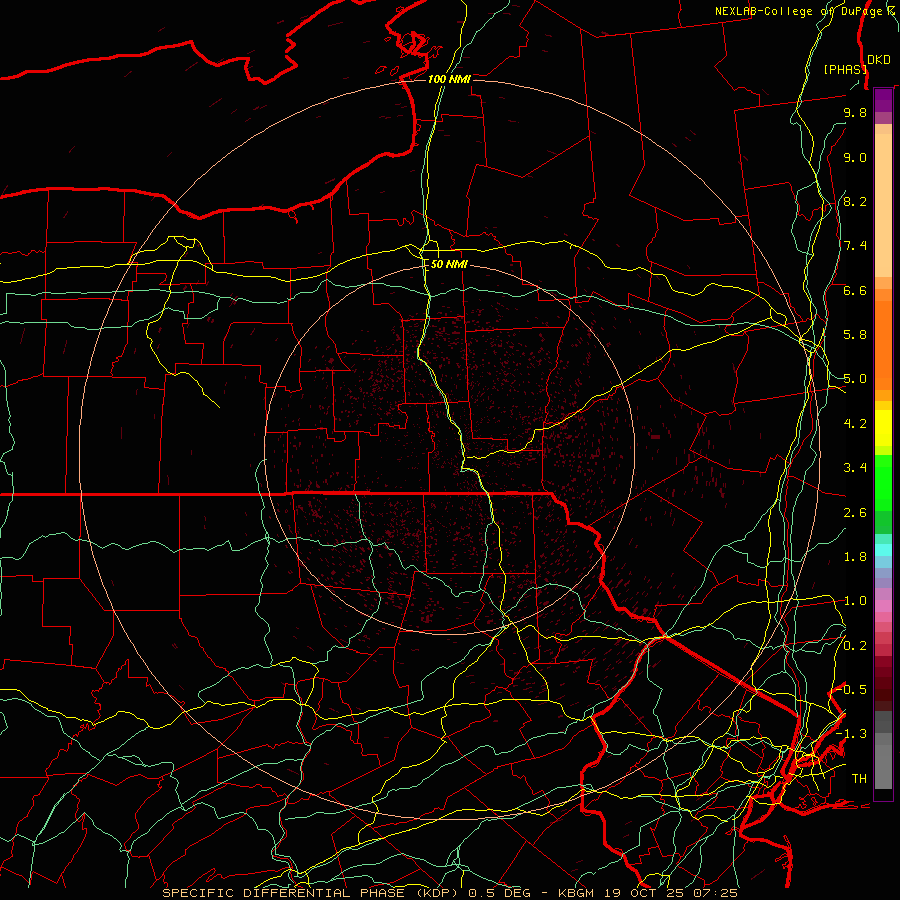The height and width of the screenshot is (900, 900).
Task: Click the 1.8 scale label
Action: [855, 557]
